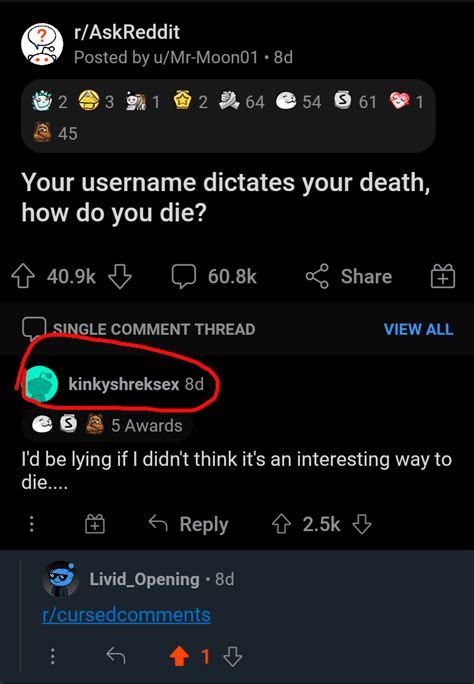This screenshot has width=474, height=684.
Task: Open options menu for kinkyshreksex's comment
Action: 31,524
